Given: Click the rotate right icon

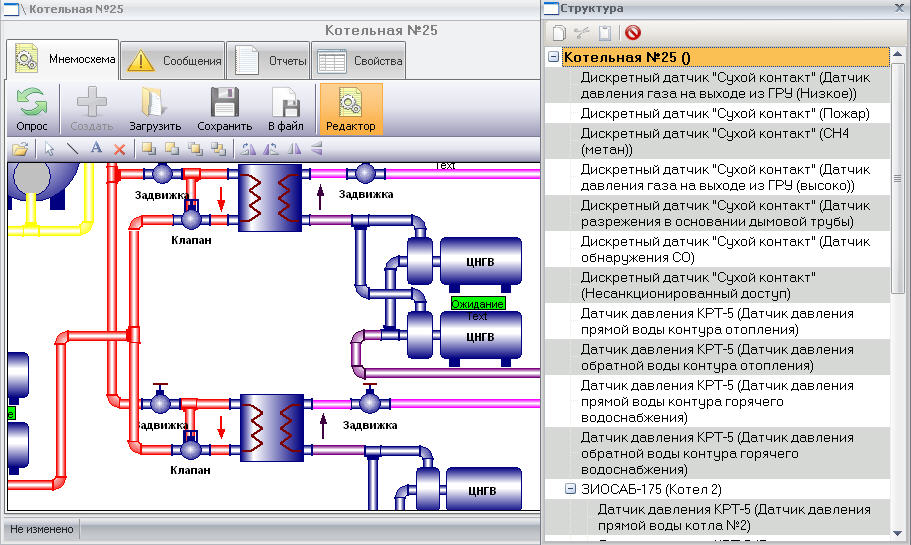Looking at the screenshot, I should tap(271, 149).
